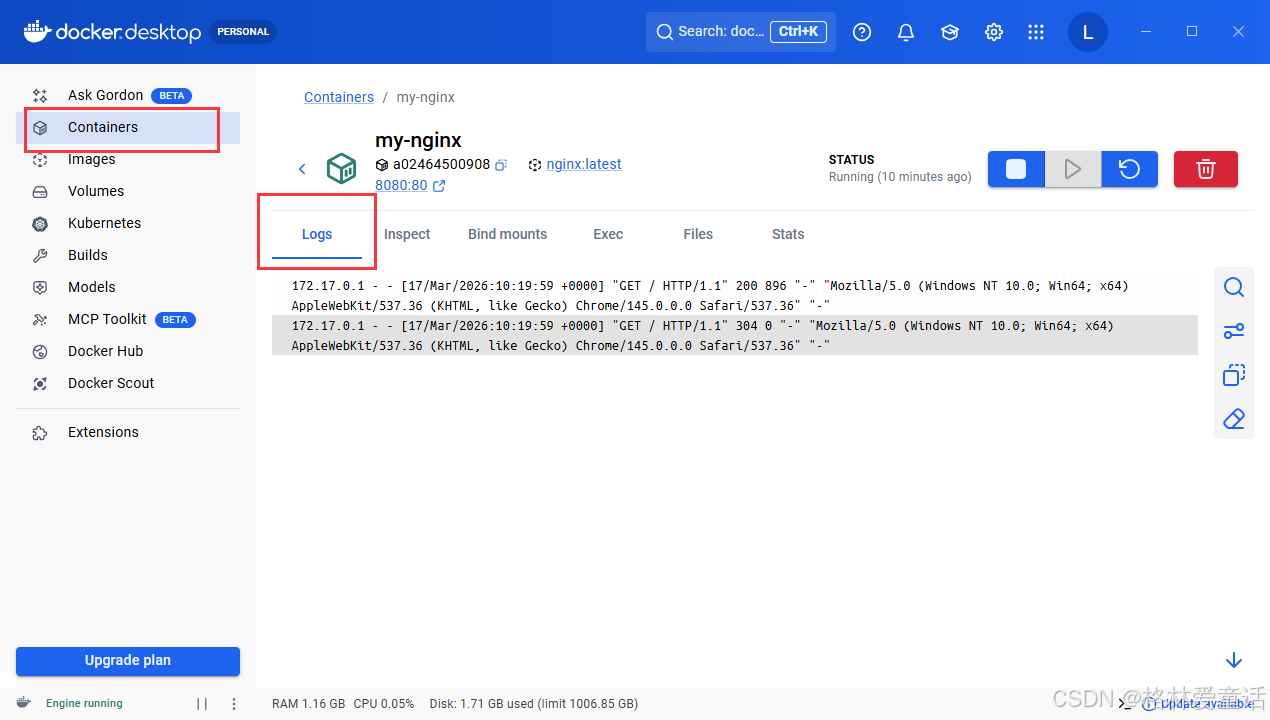Open the apps grid icon
The image size is (1270, 720).
1036,32
